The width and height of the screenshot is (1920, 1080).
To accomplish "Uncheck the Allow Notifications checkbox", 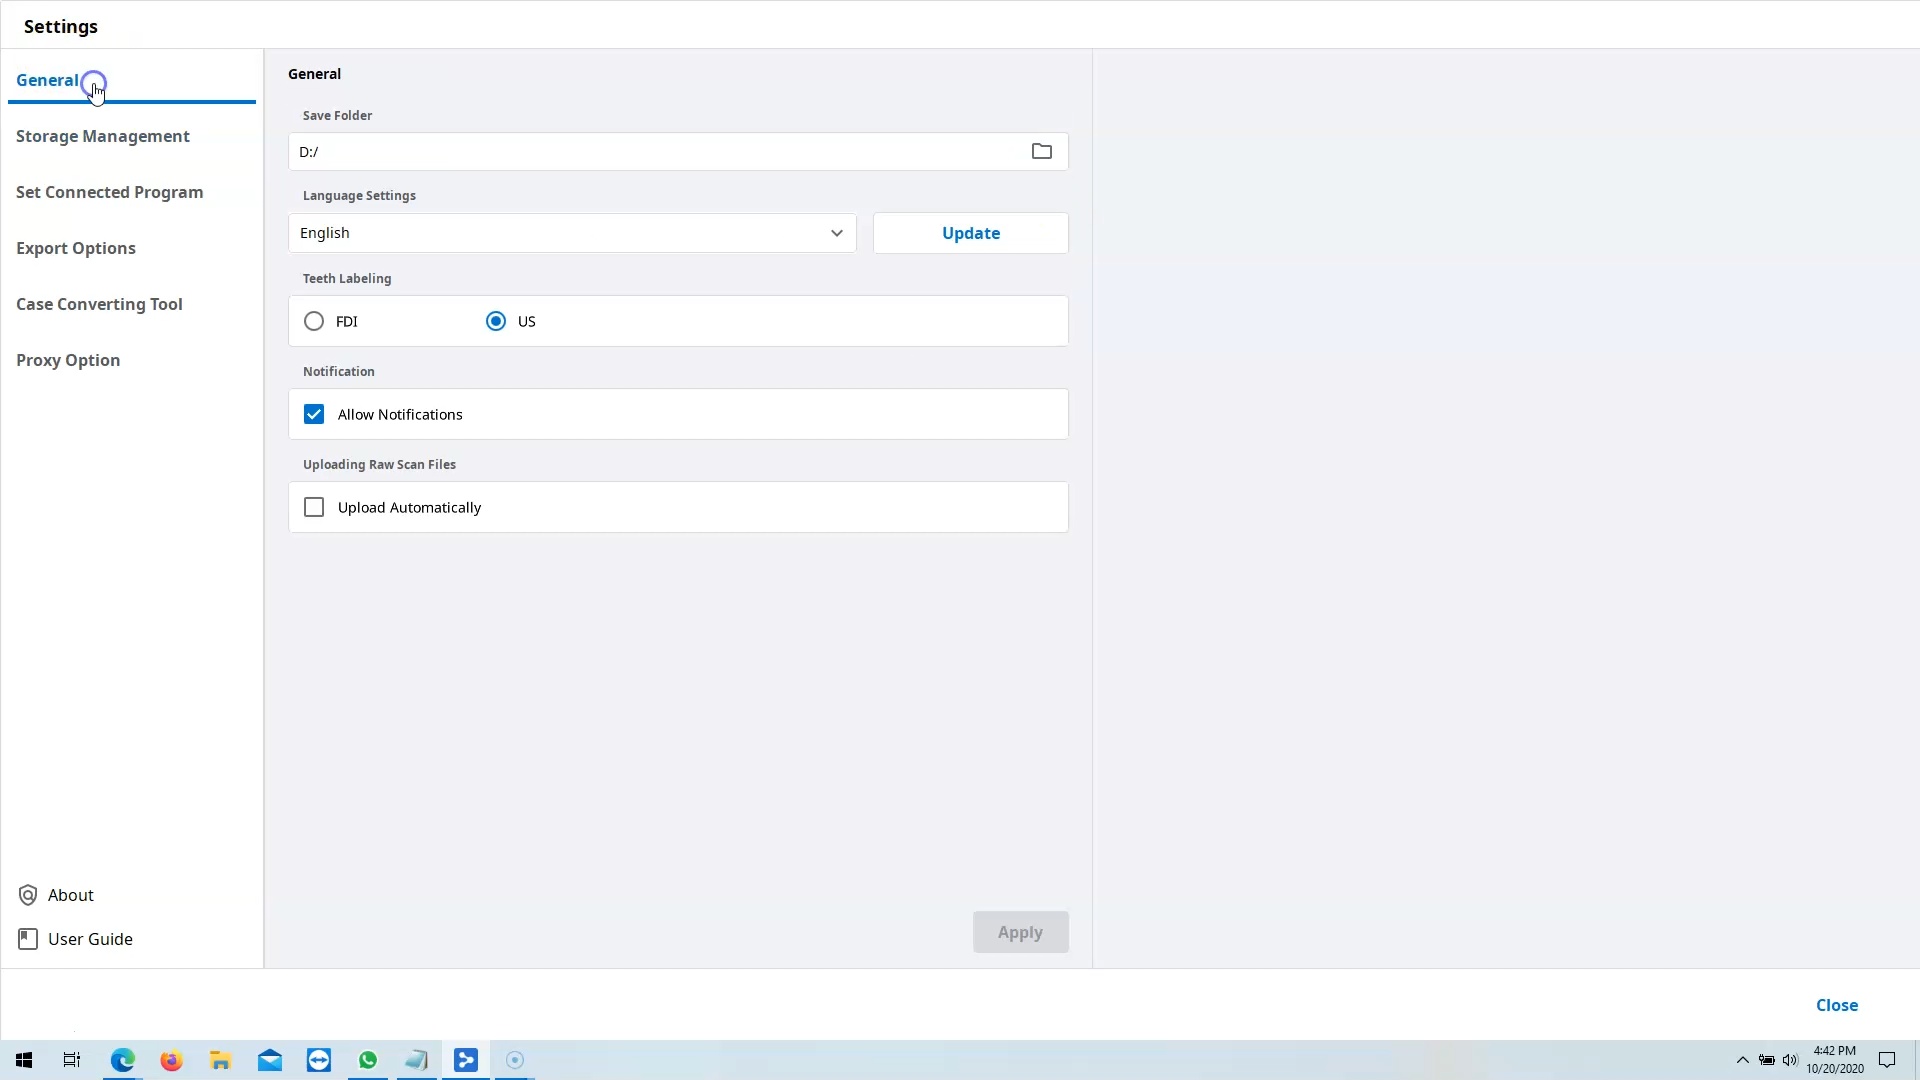I will (314, 414).
